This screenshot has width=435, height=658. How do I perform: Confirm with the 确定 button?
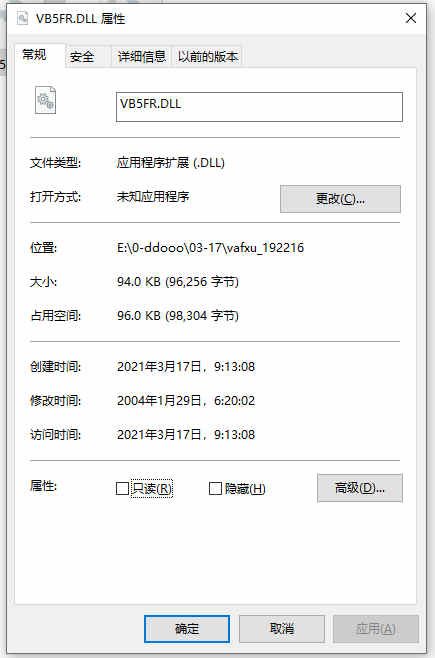click(187, 629)
